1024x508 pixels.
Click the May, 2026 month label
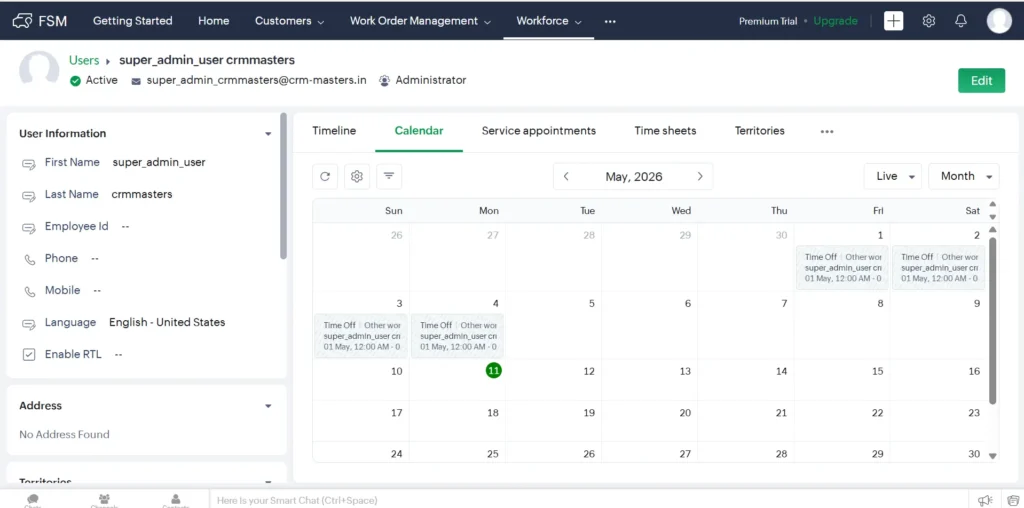click(x=633, y=176)
